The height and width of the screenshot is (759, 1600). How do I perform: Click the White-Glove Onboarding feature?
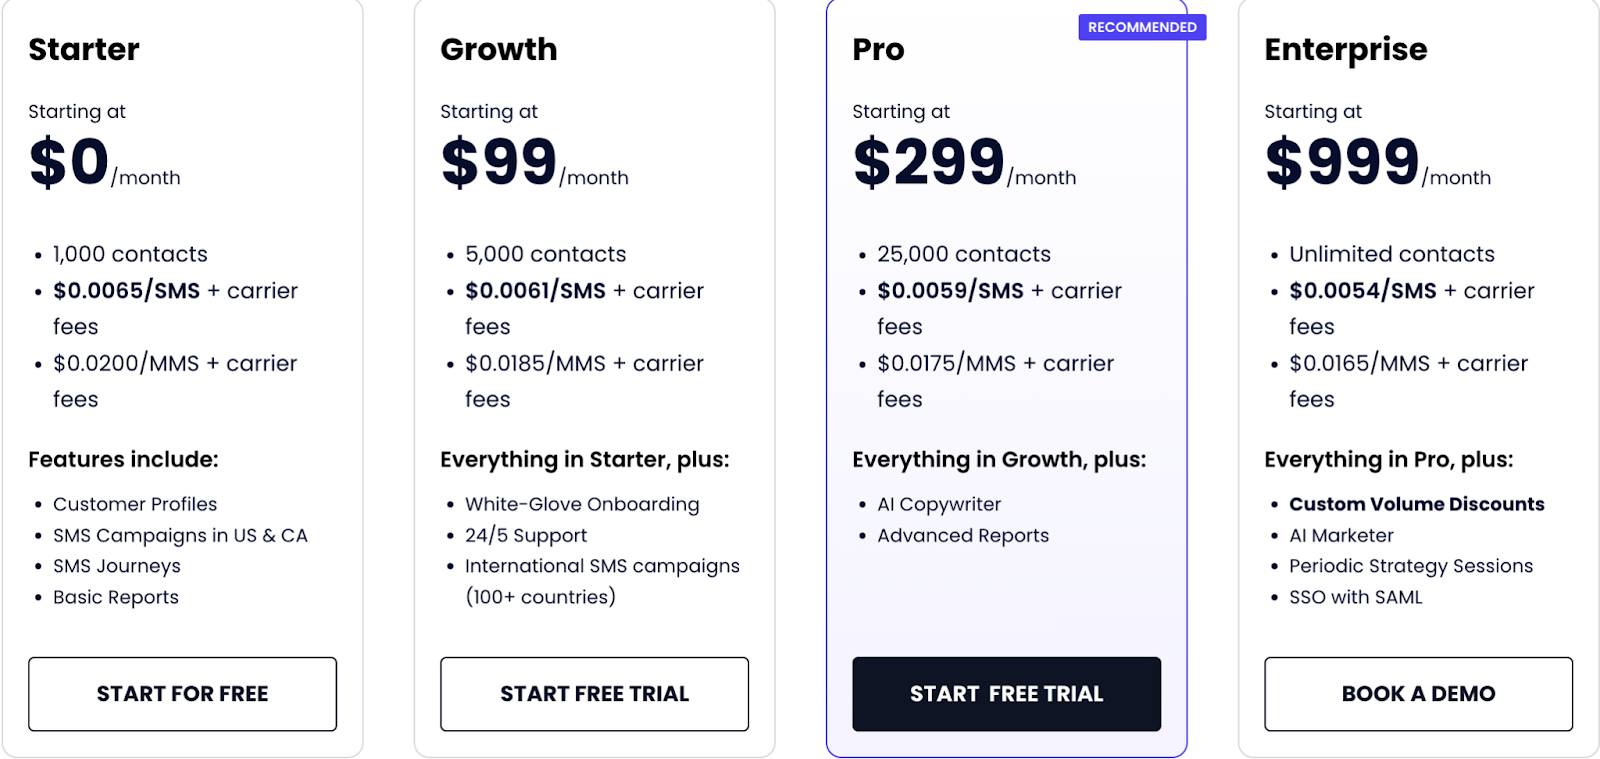point(582,504)
